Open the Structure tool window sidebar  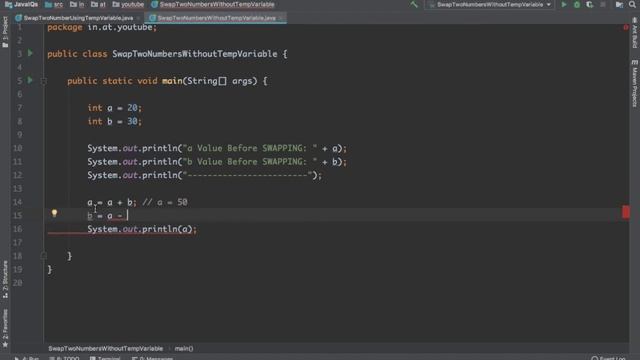[5, 279]
